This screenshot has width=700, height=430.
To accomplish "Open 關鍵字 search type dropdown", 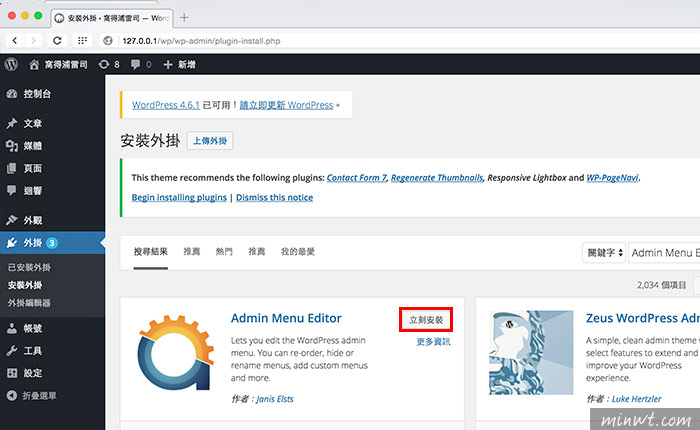I will coord(604,253).
